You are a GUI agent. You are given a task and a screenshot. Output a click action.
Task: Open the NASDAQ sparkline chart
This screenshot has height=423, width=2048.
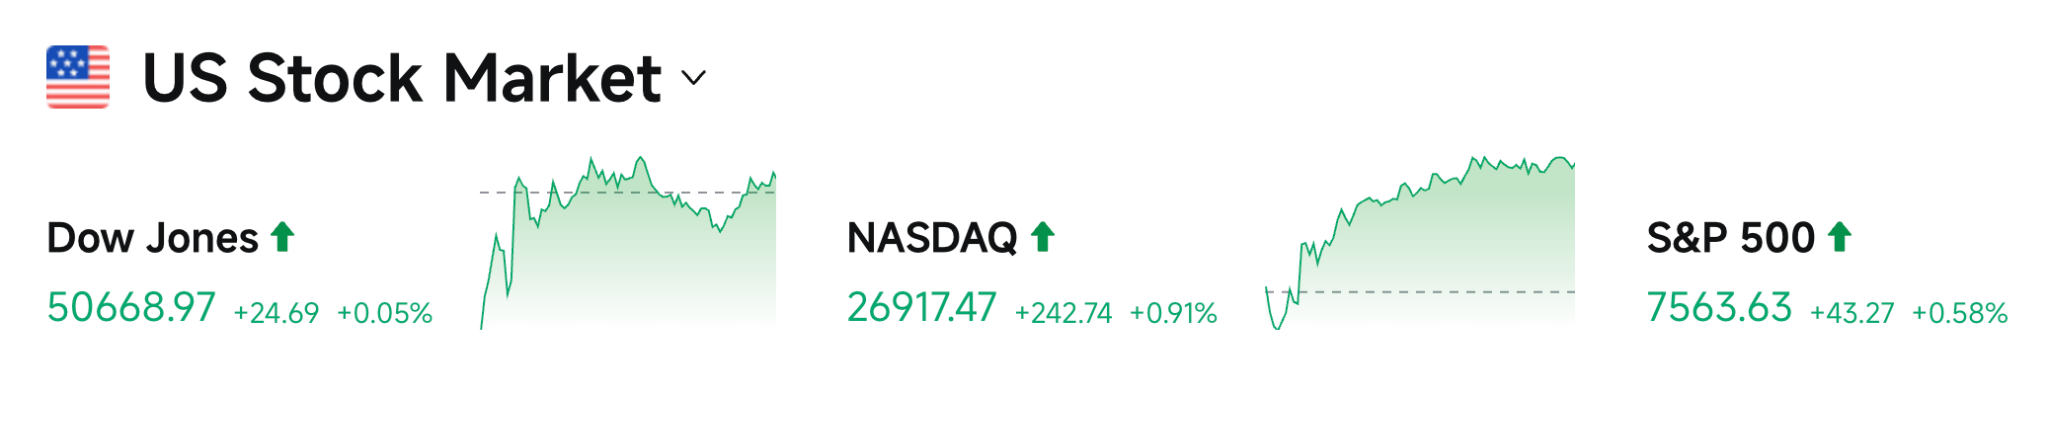(1420, 243)
